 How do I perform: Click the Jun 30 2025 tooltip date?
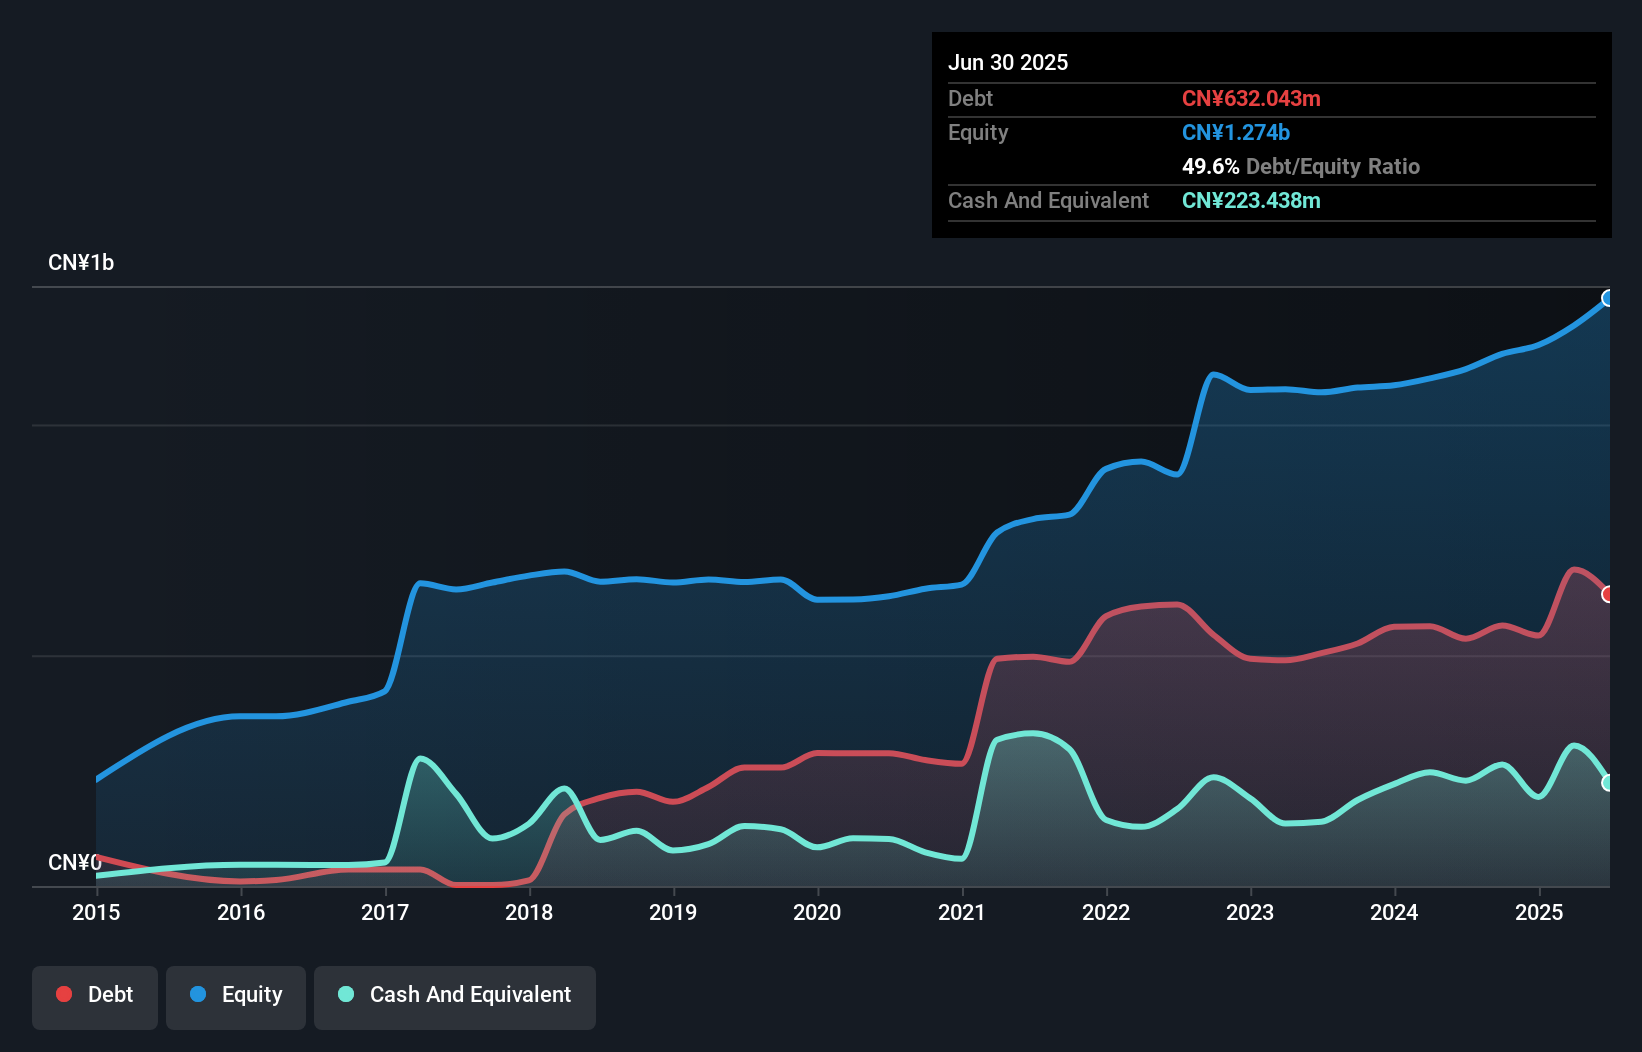1008,62
